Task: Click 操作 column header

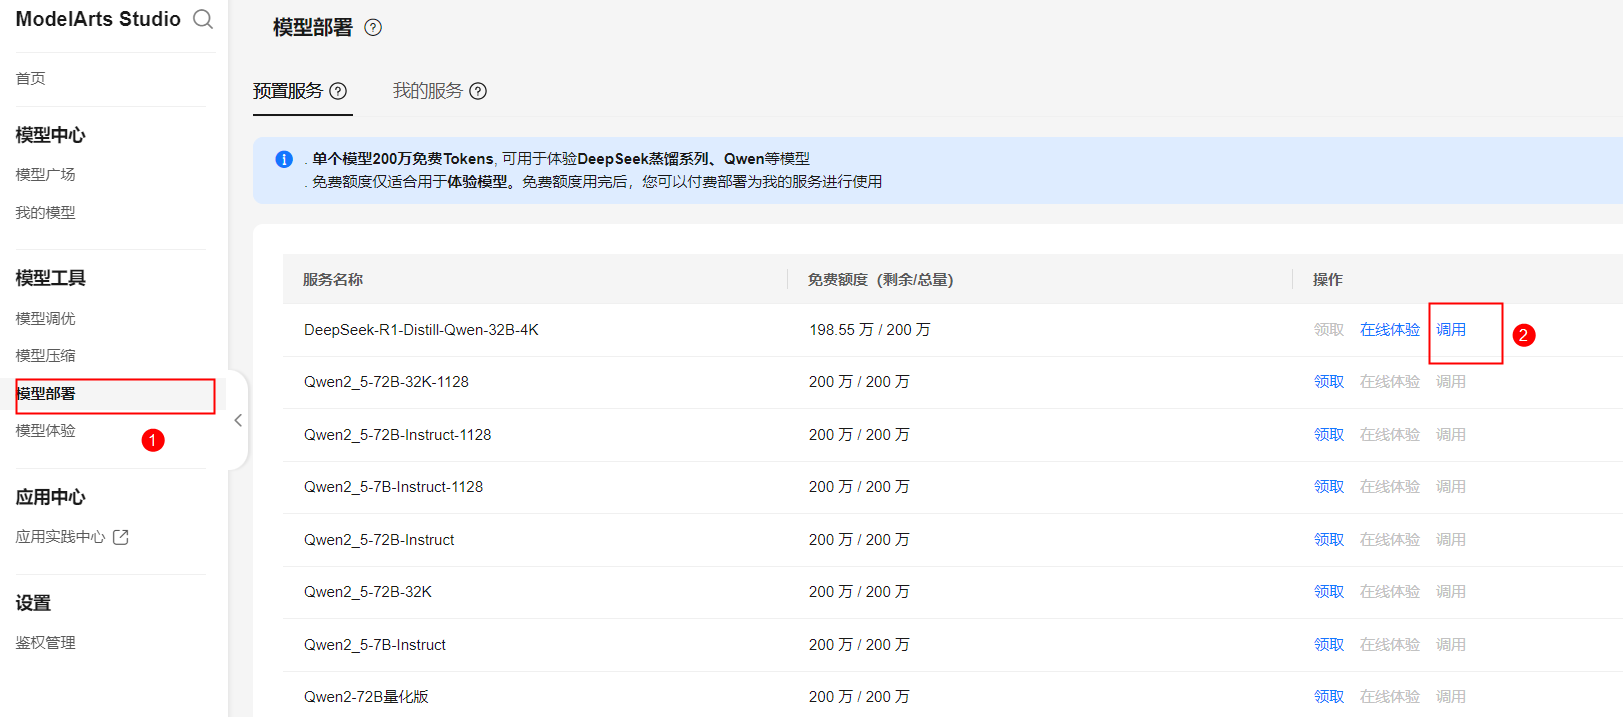Action: point(1328,279)
